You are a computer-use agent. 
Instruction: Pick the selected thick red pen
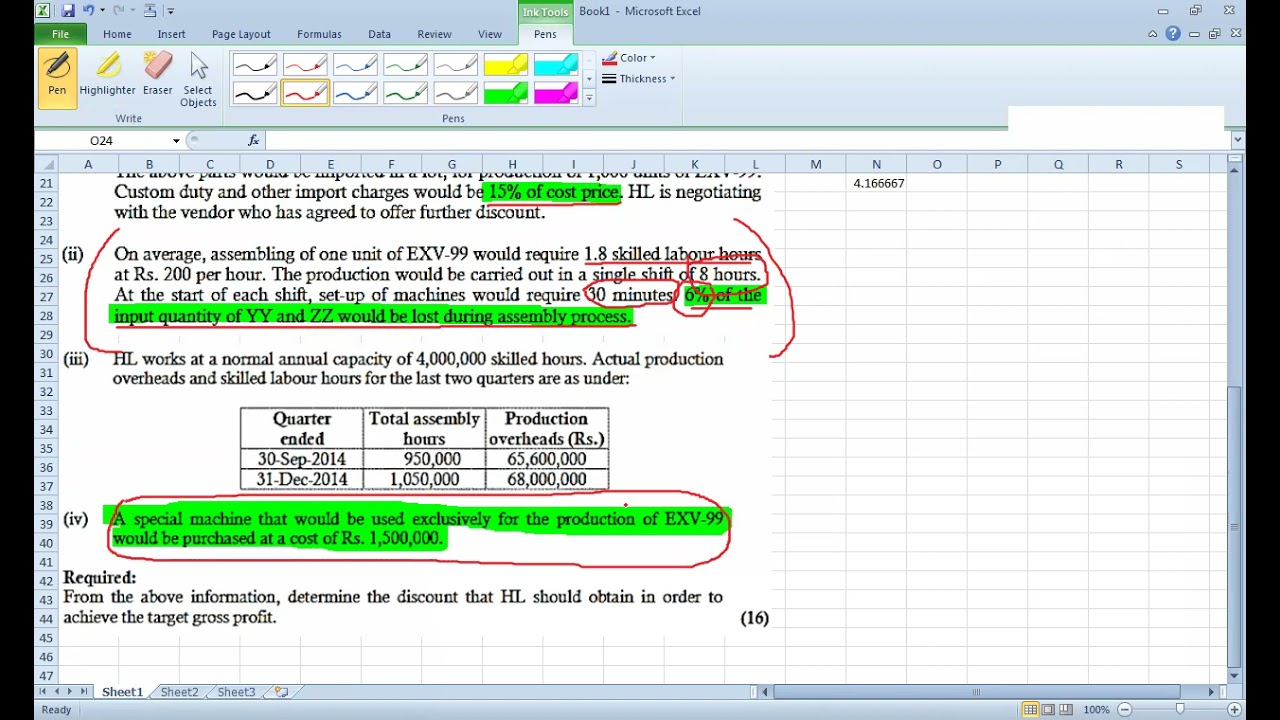[304, 93]
